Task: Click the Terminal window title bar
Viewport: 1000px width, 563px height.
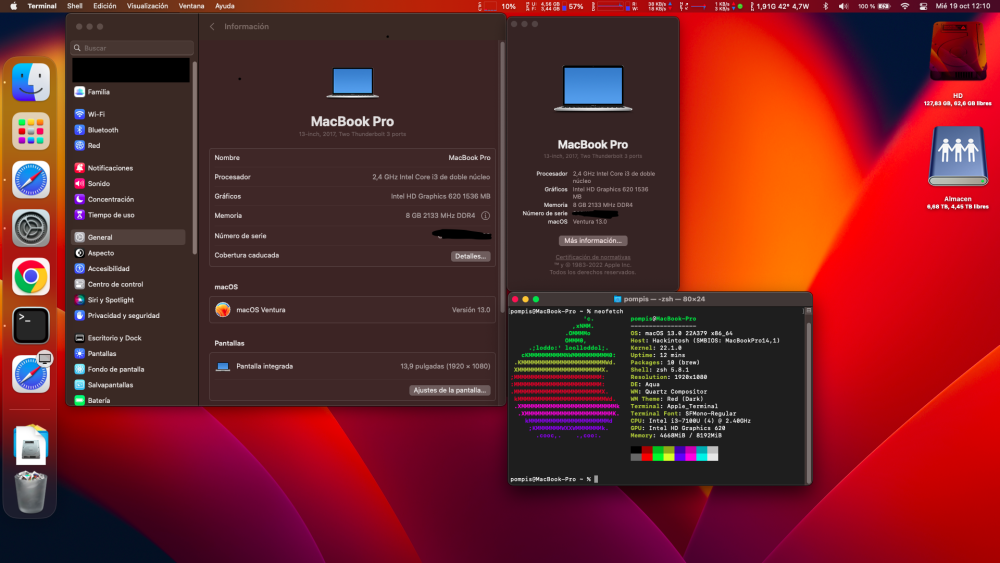Action: coord(660,298)
